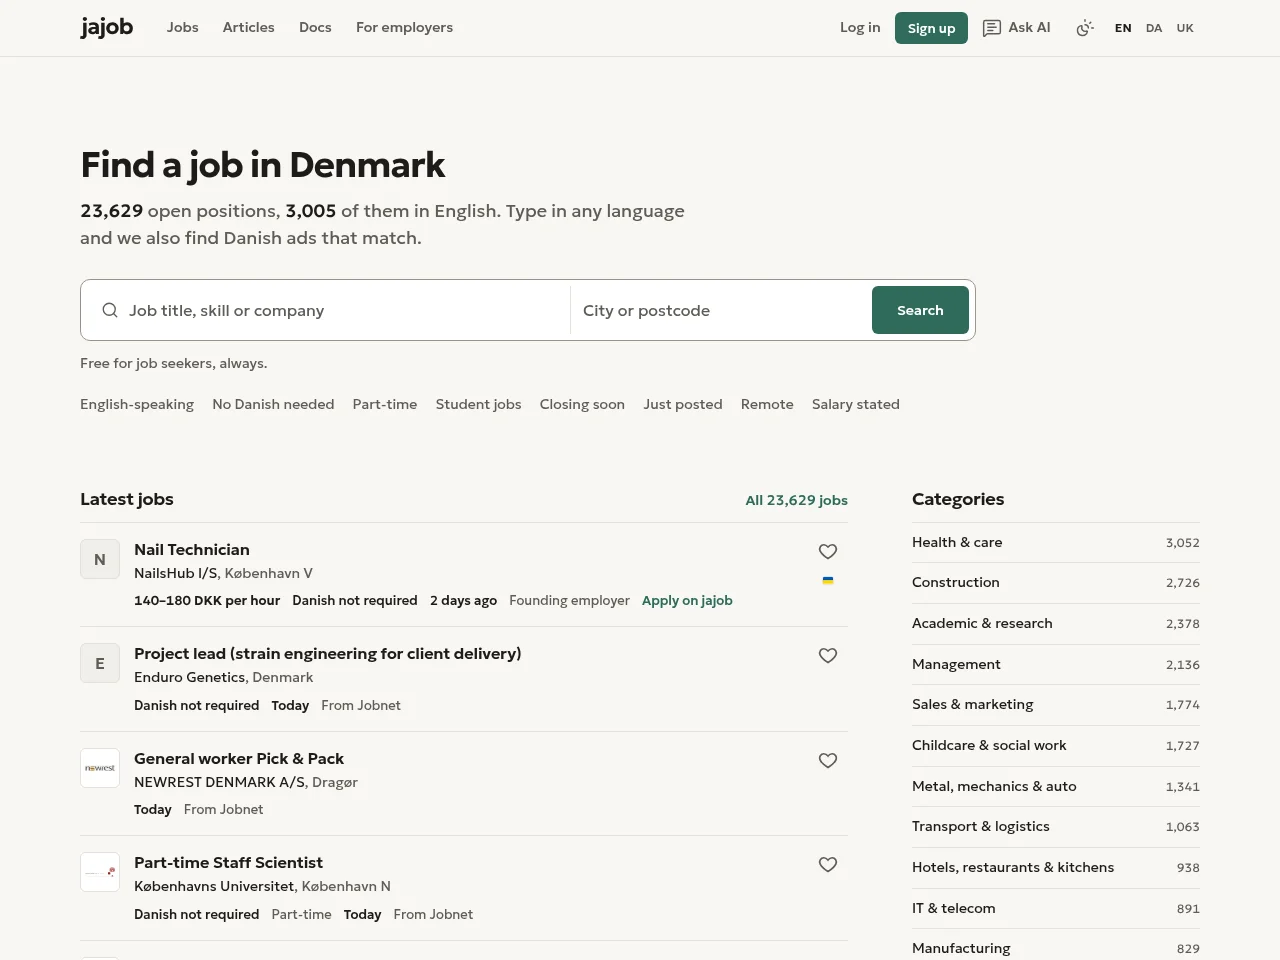This screenshot has height=960, width=1280.
Task: Focus the City or postcode field
Action: tap(721, 310)
